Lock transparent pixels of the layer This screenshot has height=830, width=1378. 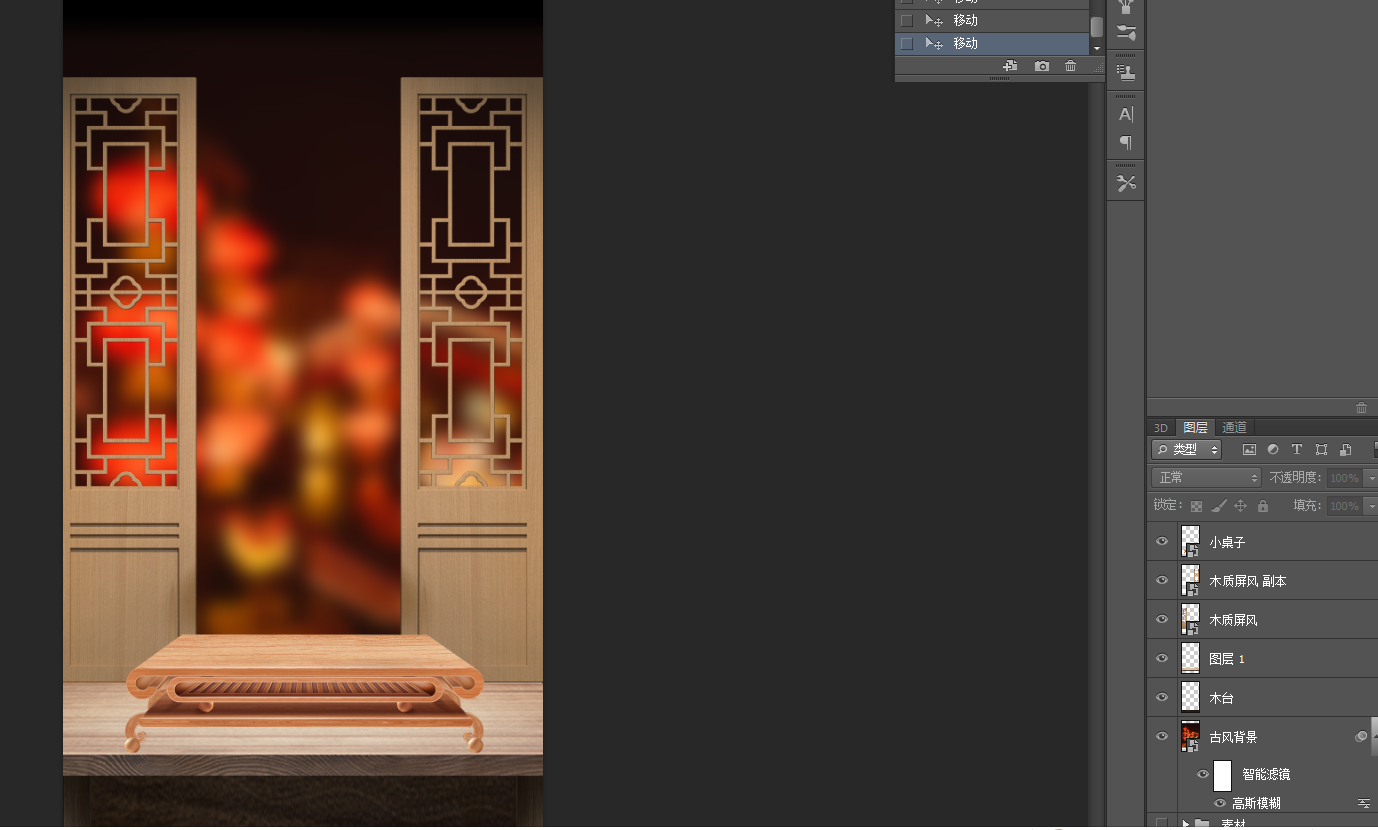coord(1196,506)
